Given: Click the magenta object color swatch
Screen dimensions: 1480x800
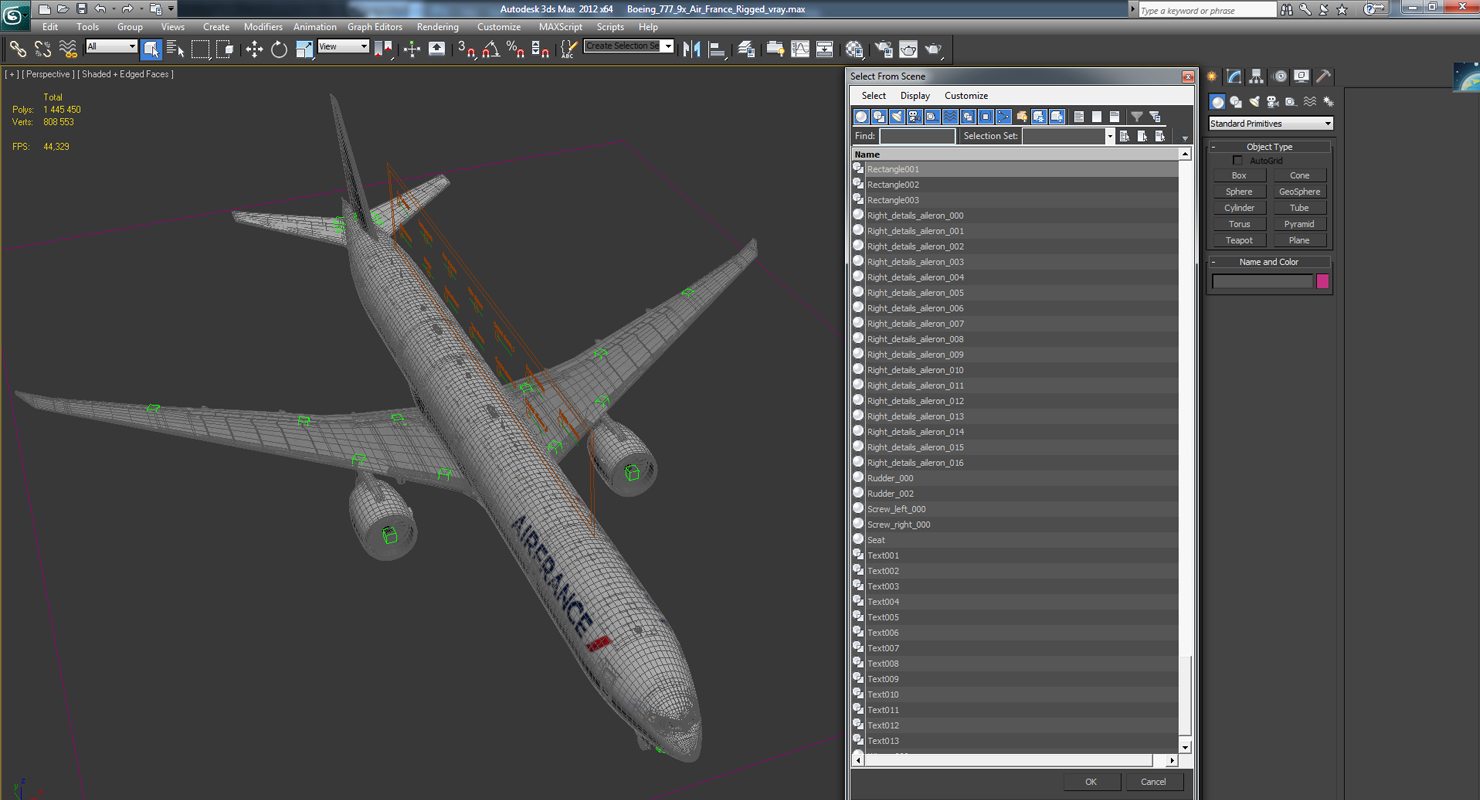Looking at the screenshot, I should pos(1323,282).
